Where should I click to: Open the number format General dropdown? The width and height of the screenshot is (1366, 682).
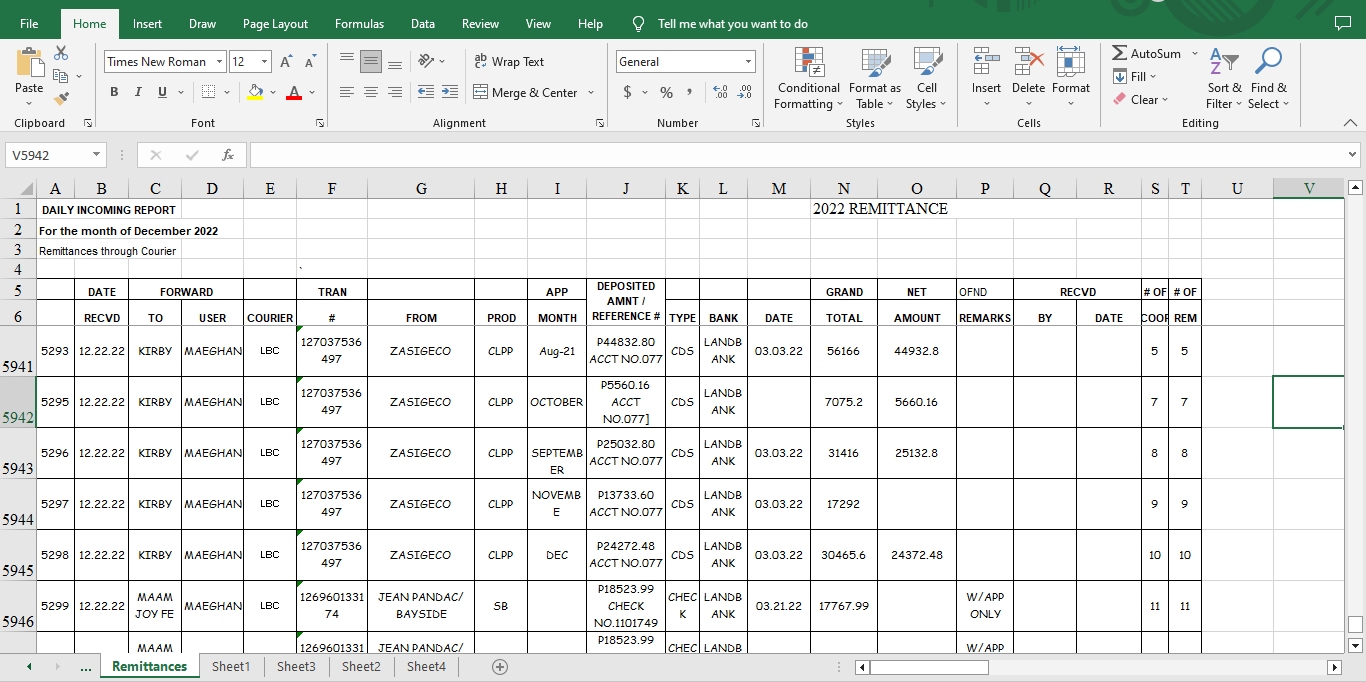(748, 62)
